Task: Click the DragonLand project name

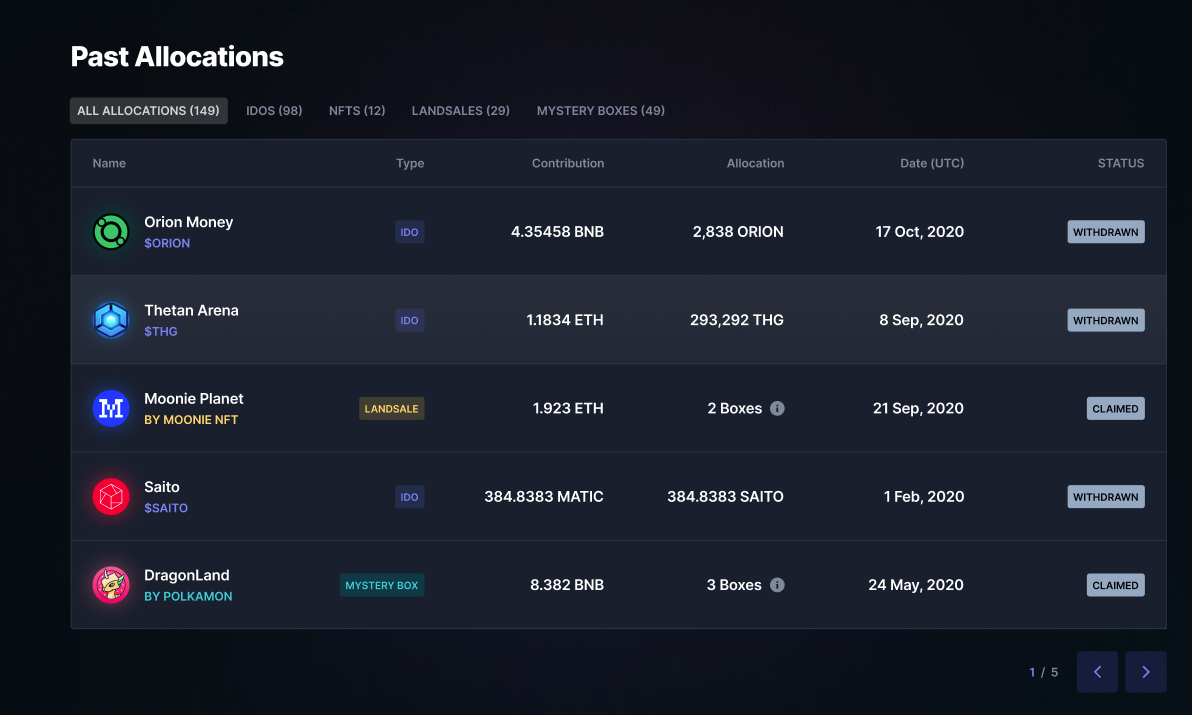Action: point(187,575)
